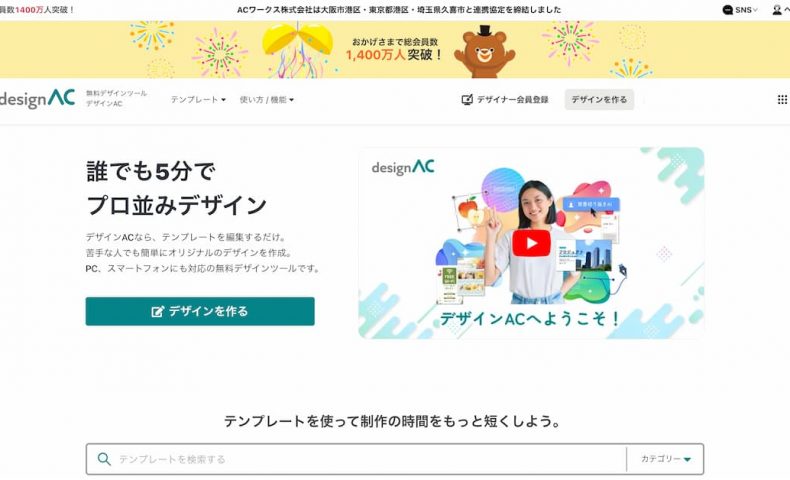Open the apps grid icon
The image size is (790, 480).
point(782,100)
